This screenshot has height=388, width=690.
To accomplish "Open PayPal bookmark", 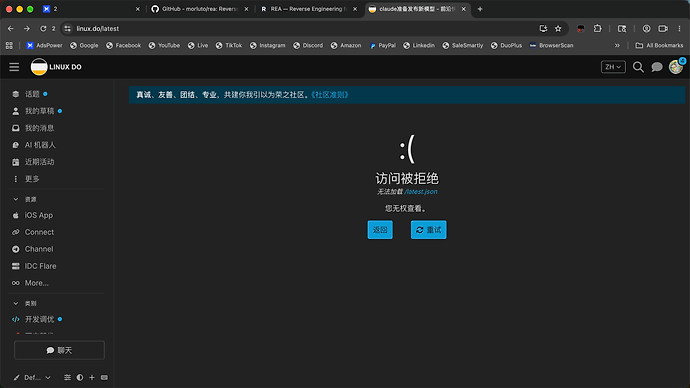I will click(x=382, y=45).
